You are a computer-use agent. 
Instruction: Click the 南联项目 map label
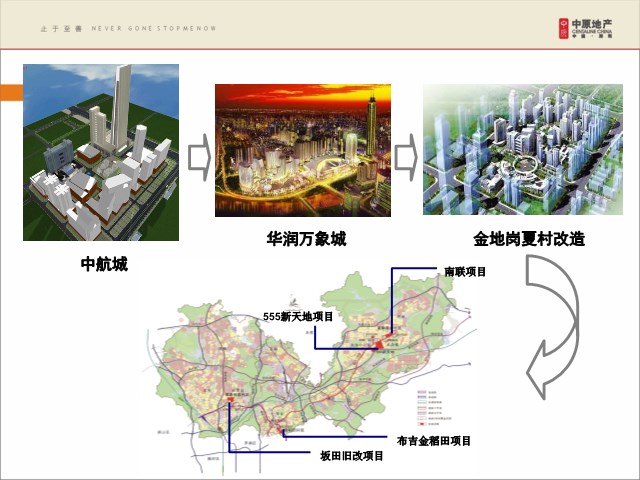click(465, 272)
